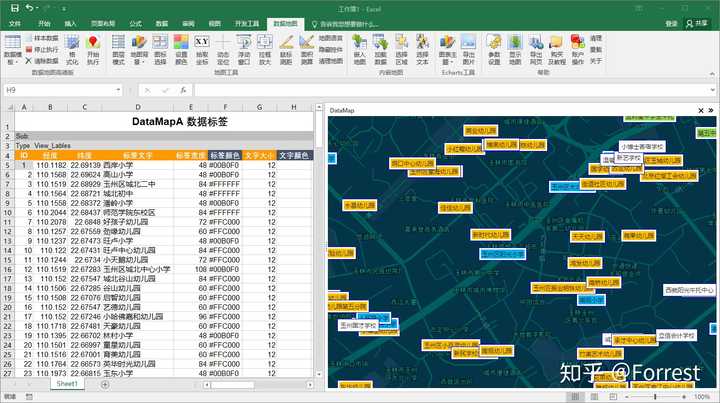Click the 共享 Share button
Image resolution: width=720 pixels, height=403 pixels.
click(x=697, y=23)
